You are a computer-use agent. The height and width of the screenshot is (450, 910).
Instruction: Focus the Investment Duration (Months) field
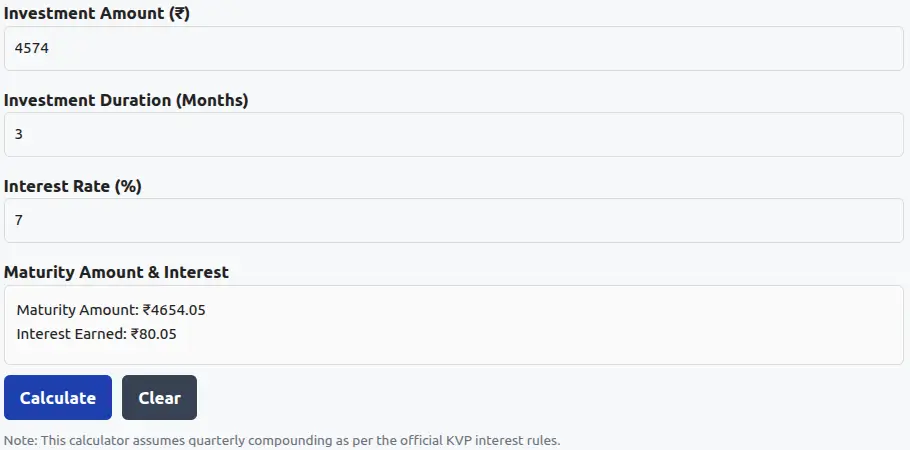[x=454, y=134]
